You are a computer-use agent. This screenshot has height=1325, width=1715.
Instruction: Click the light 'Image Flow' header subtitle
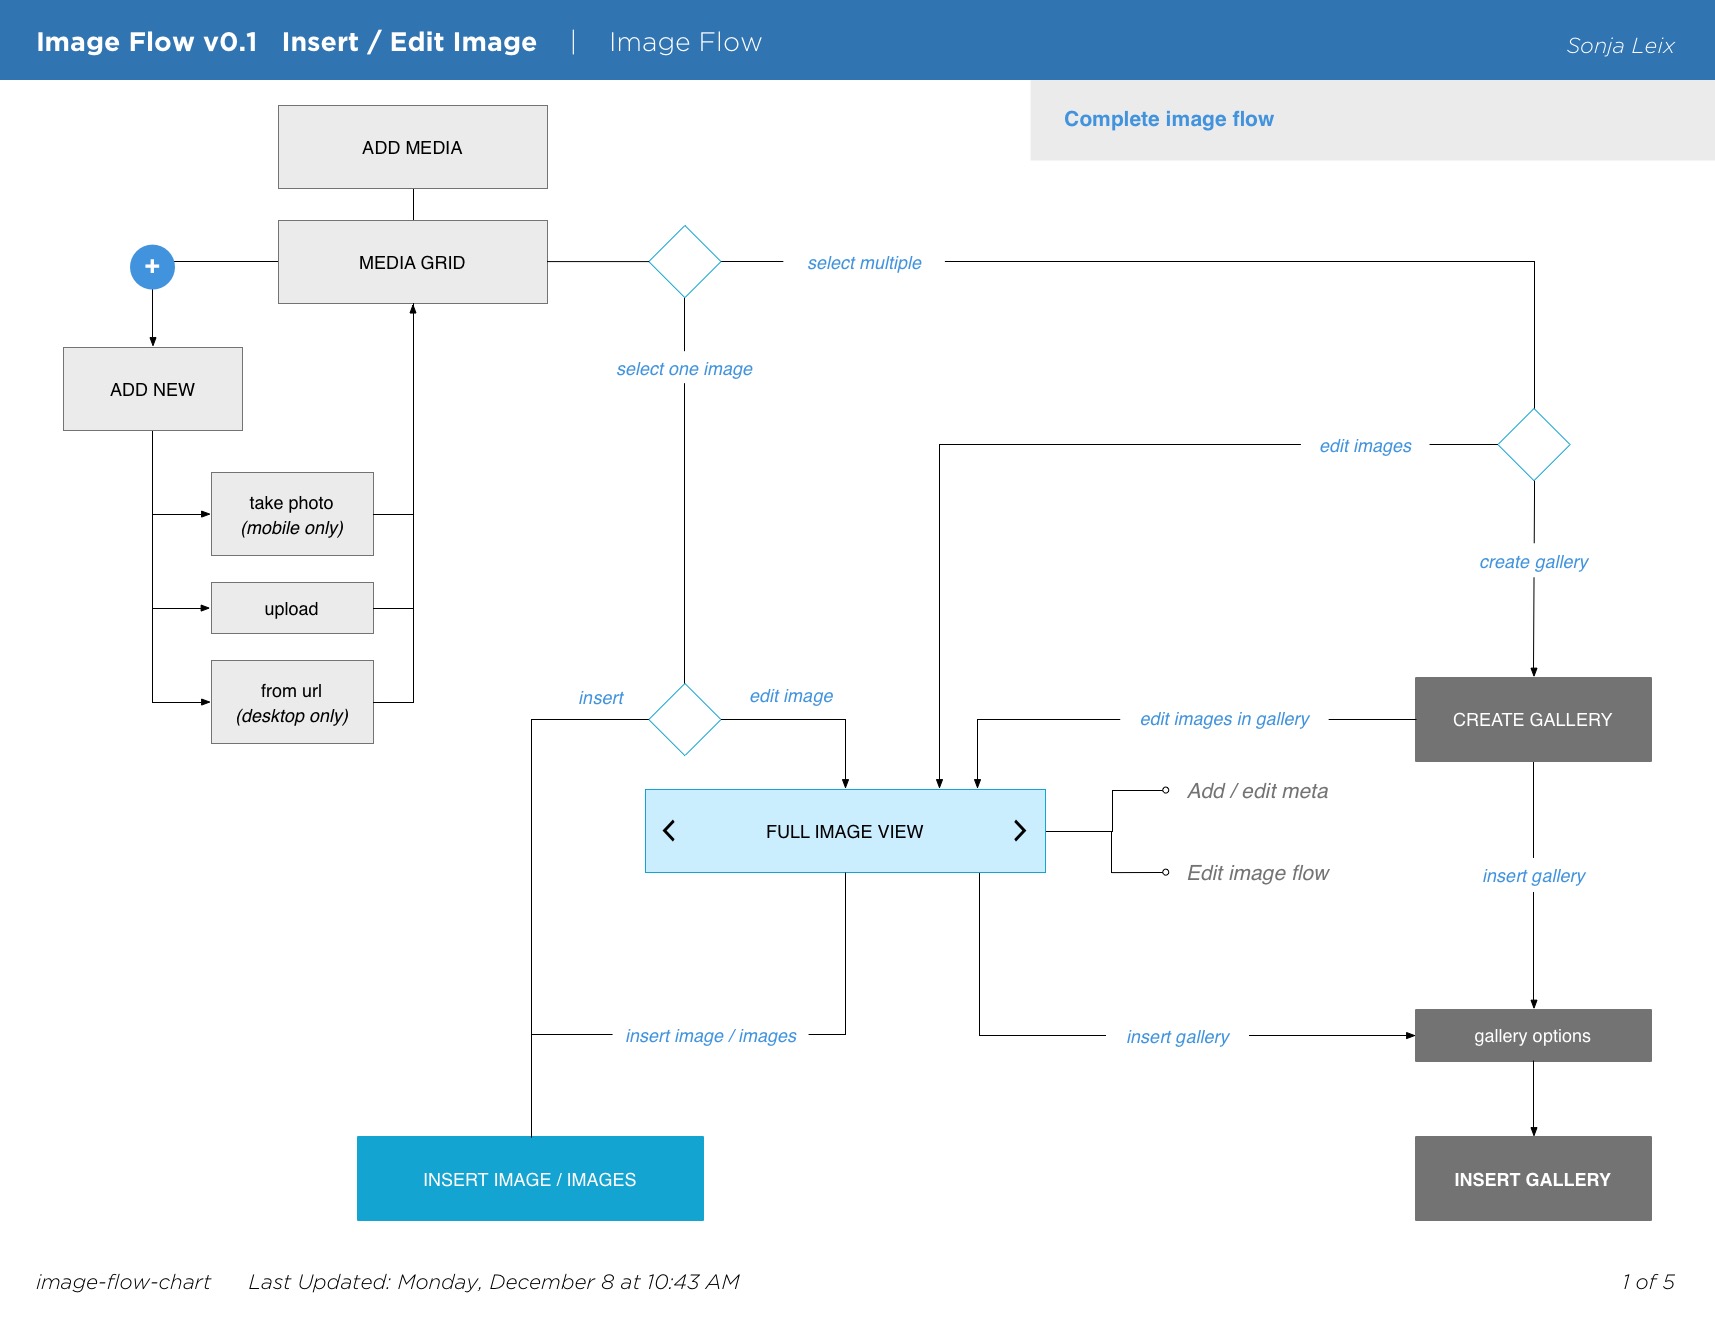click(686, 42)
